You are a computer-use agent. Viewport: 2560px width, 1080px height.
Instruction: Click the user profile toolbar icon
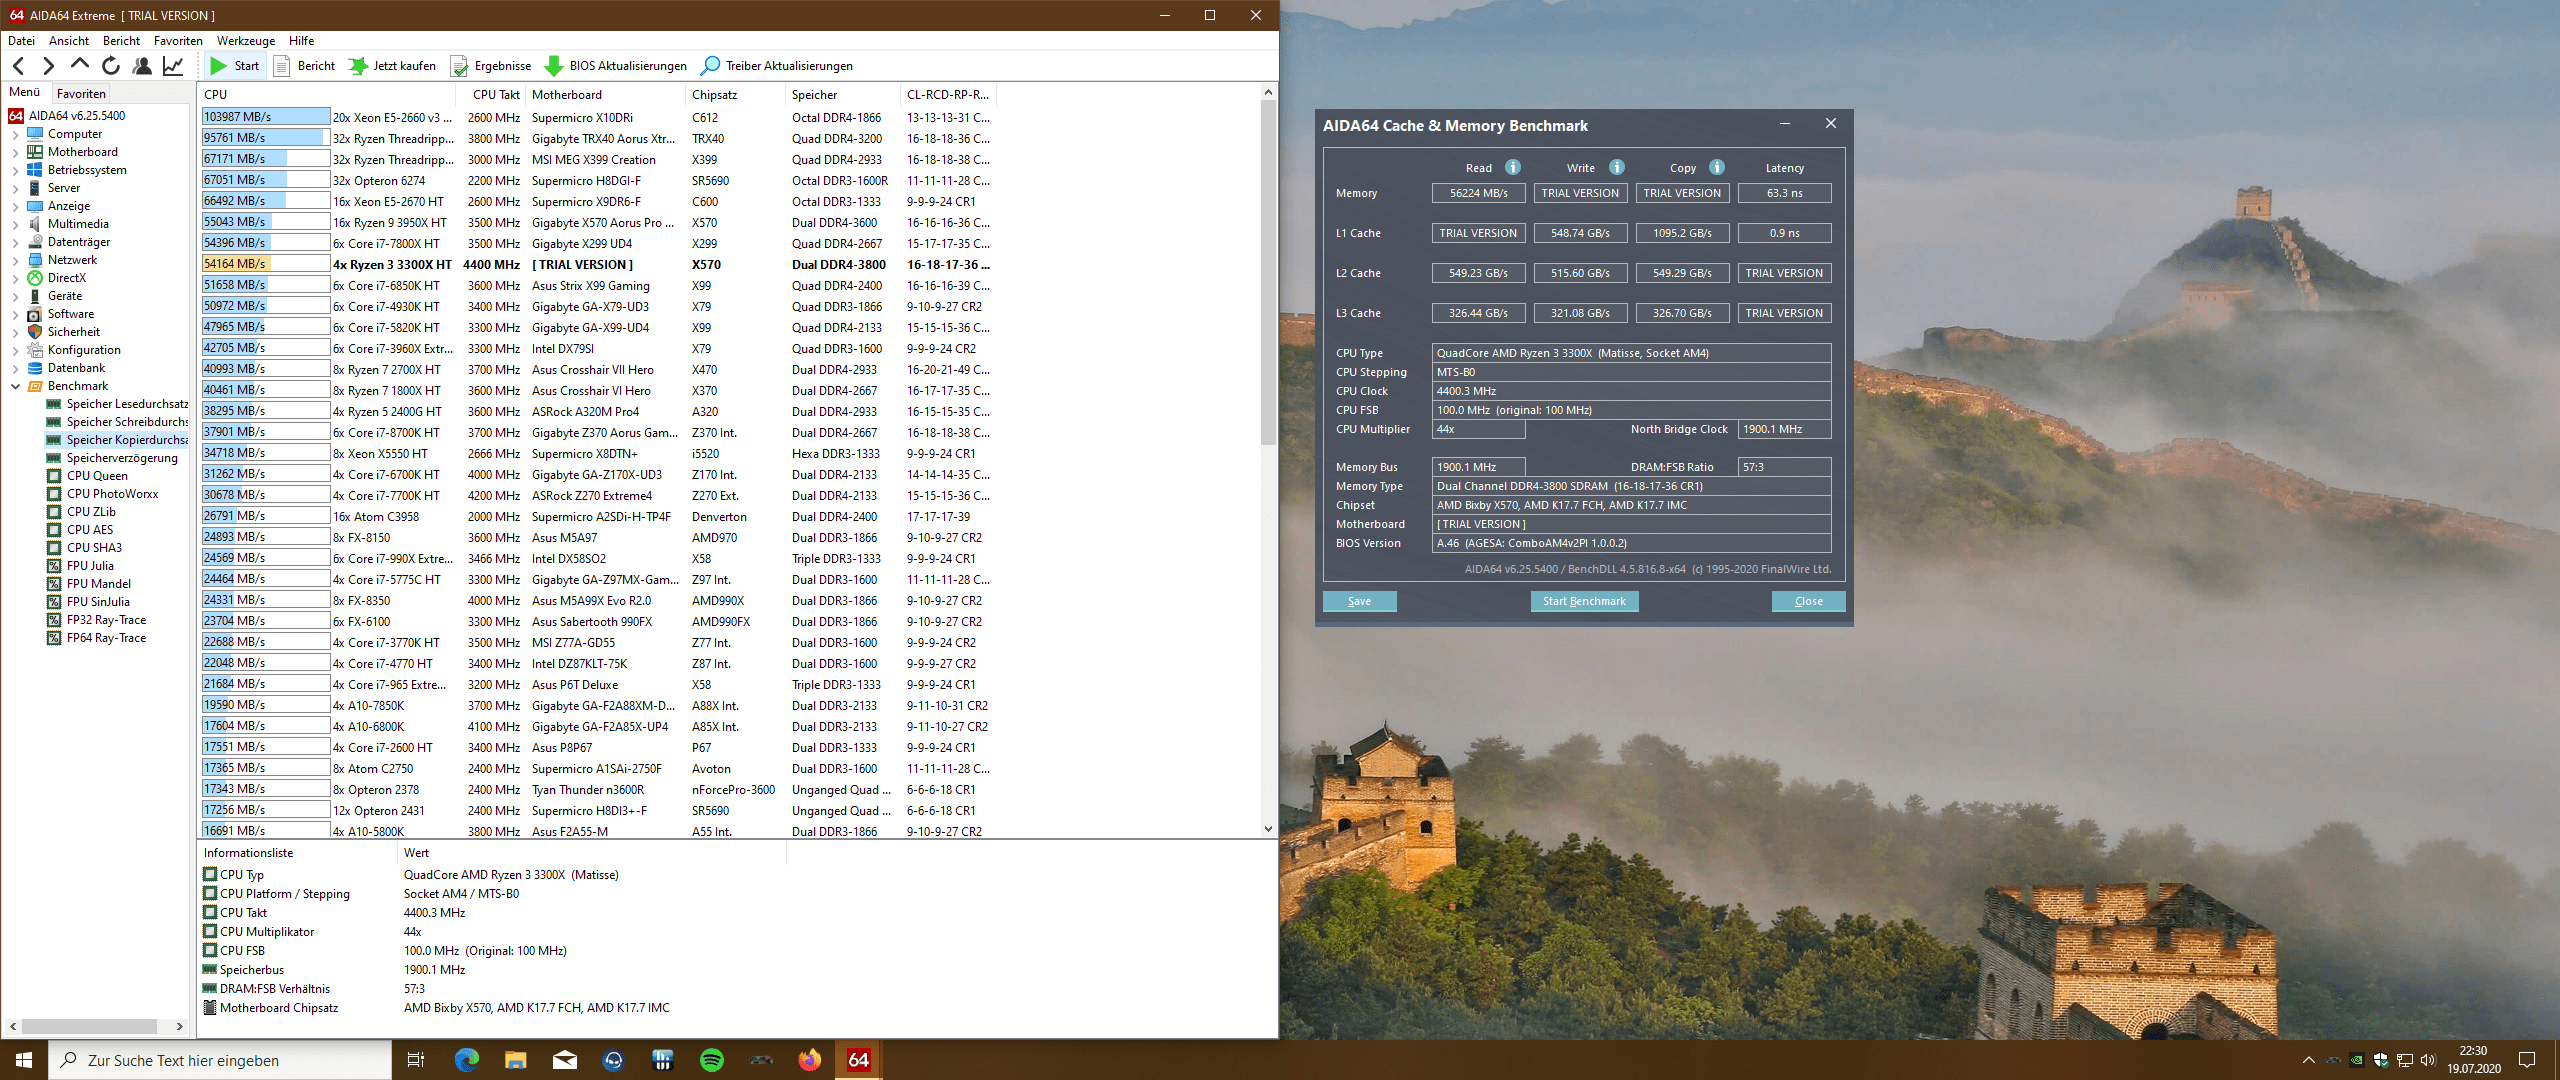[142, 66]
